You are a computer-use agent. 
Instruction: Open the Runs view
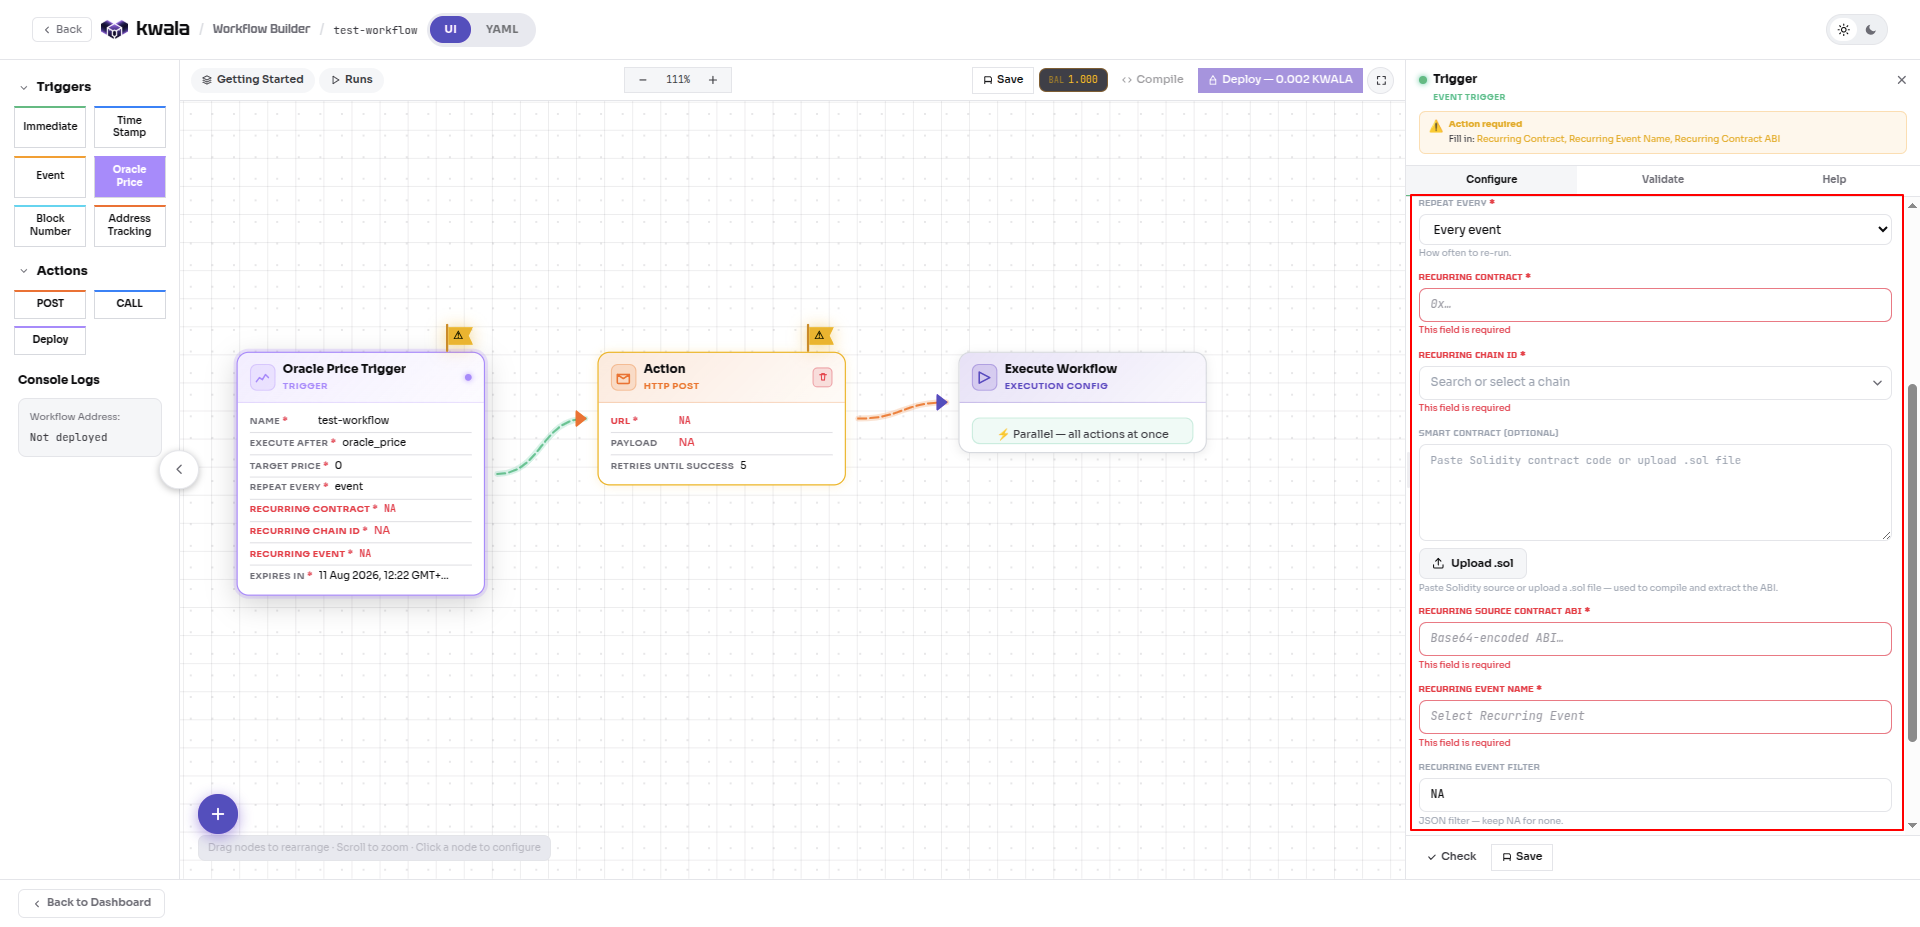(x=351, y=80)
